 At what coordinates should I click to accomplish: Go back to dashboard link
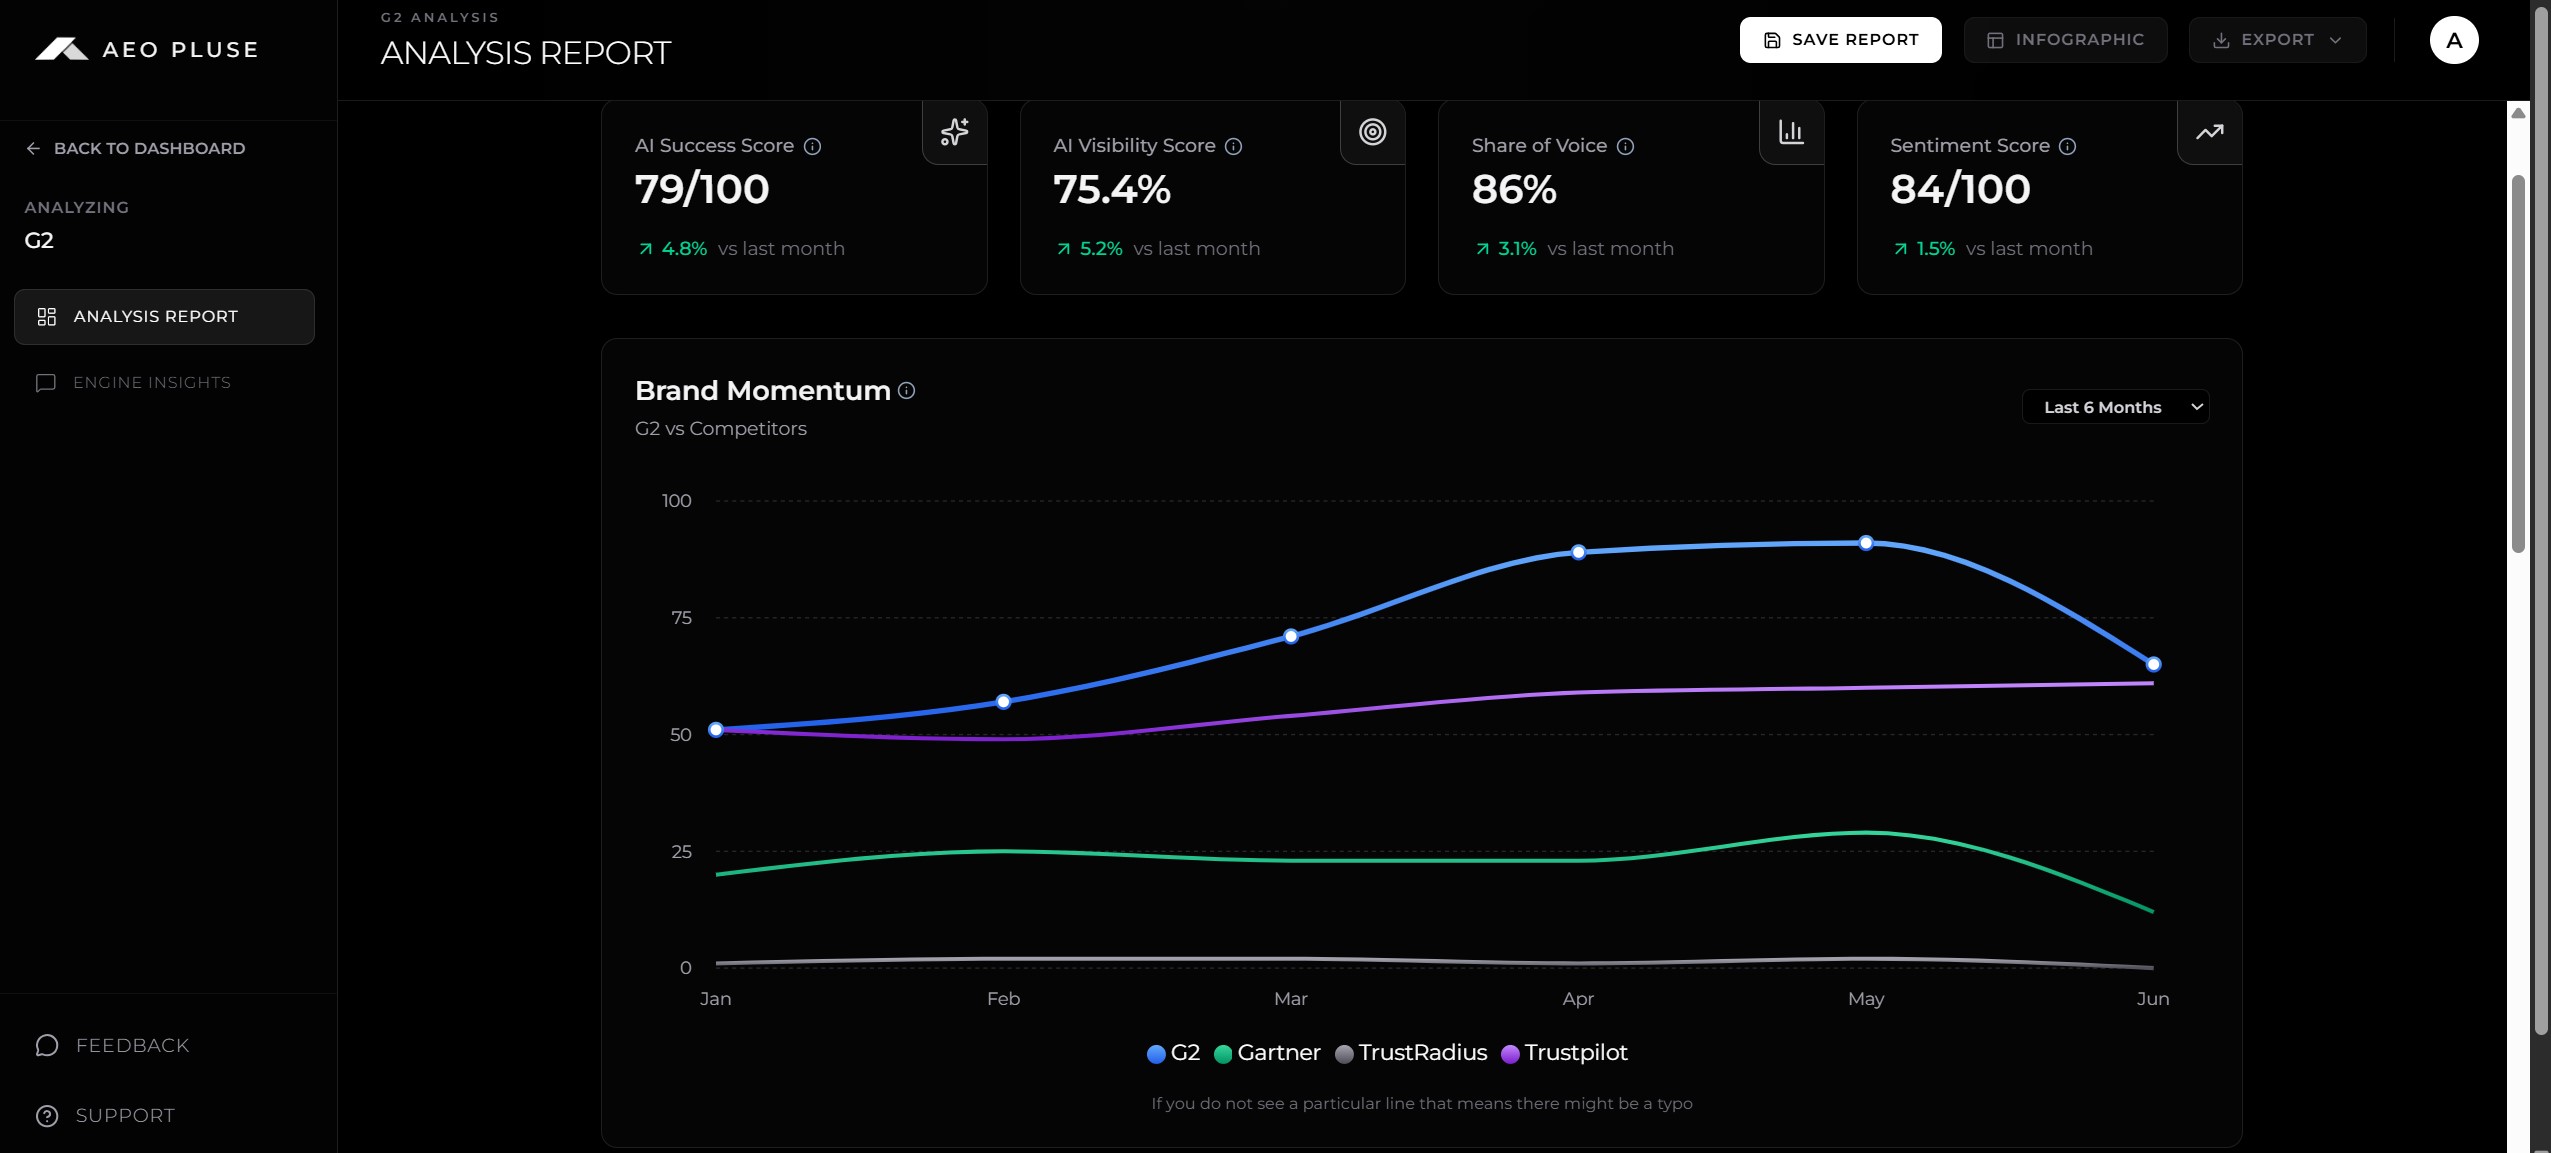coord(135,148)
